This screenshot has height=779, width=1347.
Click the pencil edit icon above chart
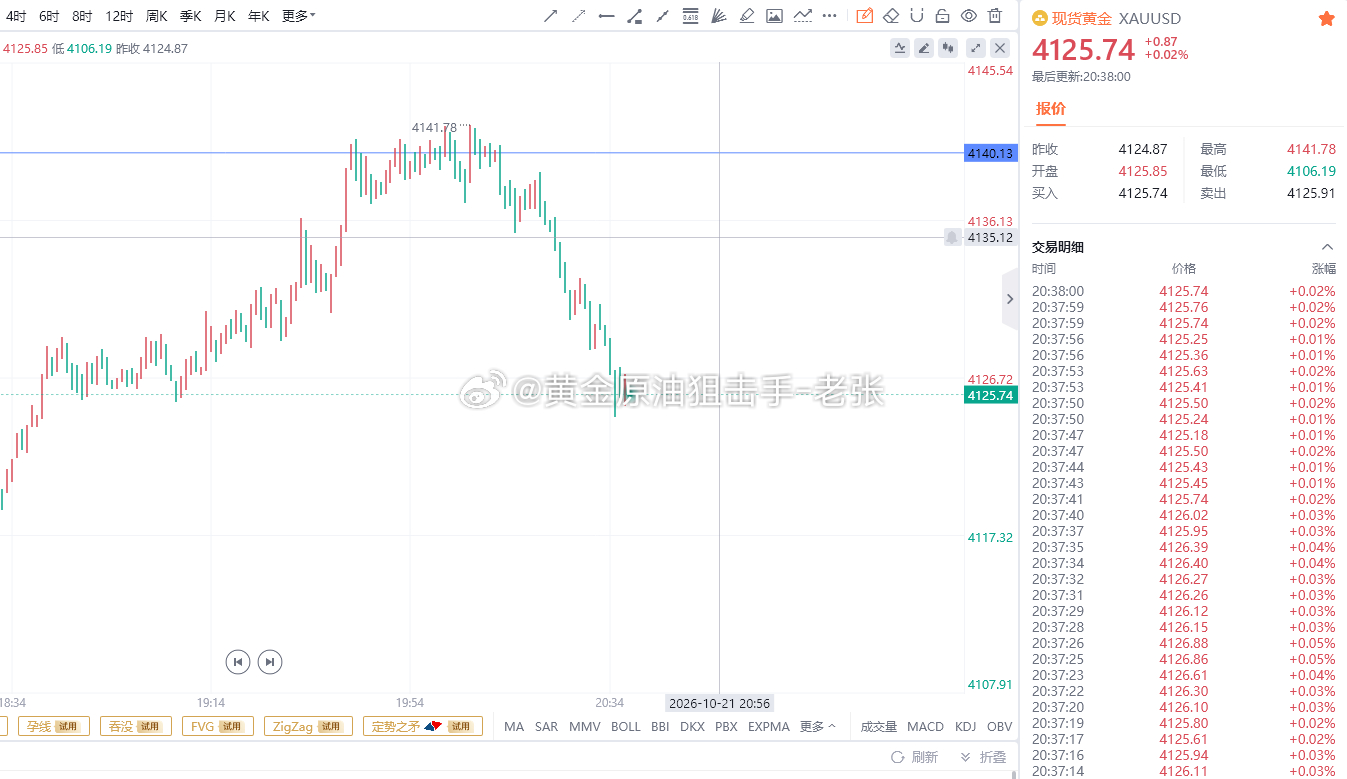[924, 47]
